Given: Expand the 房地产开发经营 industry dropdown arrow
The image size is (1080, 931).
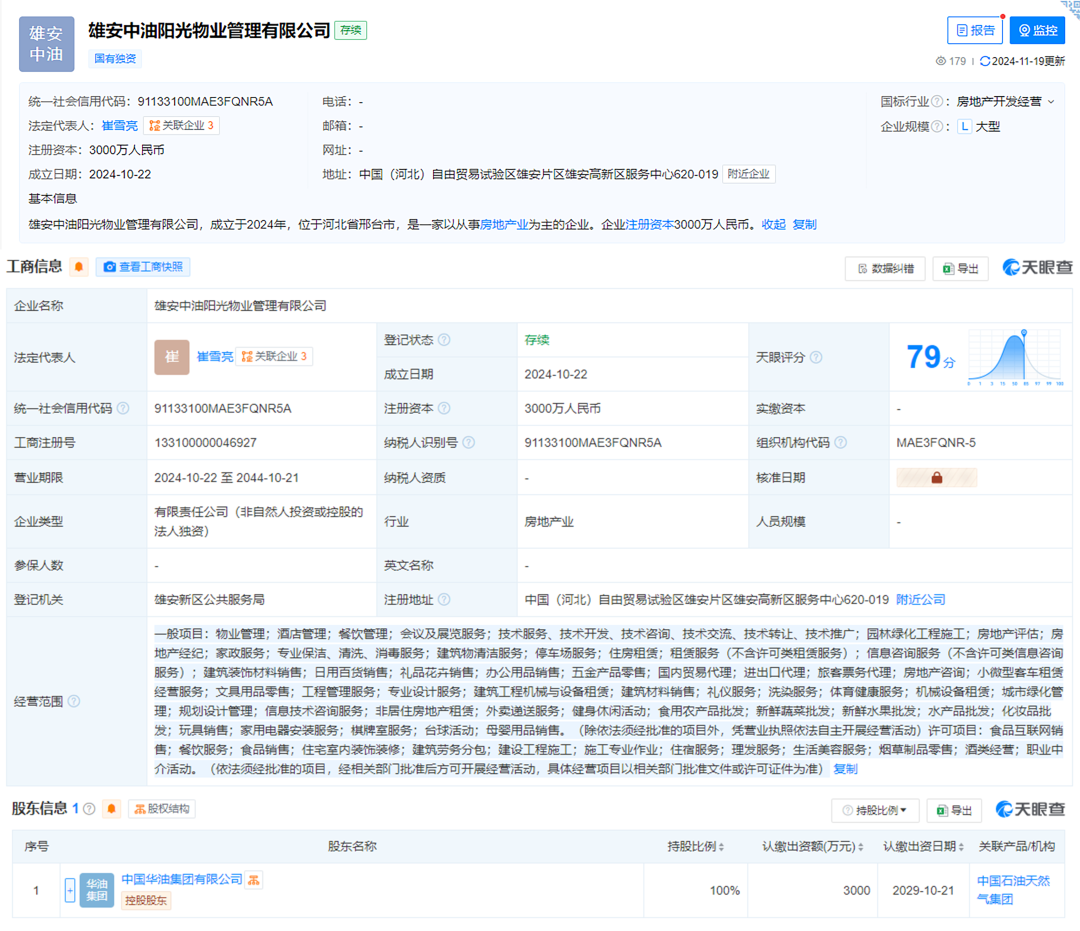Looking at the screenshot, I should pyautogui.click(x=1051, y=101).
